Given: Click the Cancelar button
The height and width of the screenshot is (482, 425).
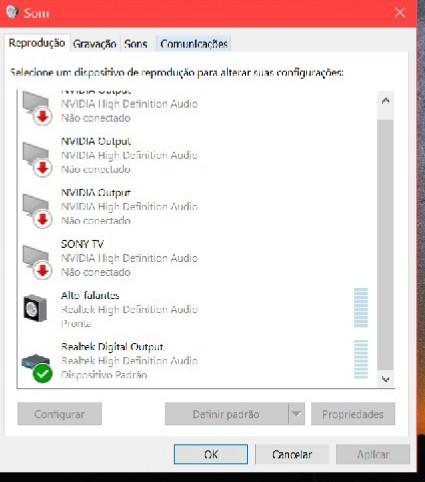Looking at the screenshot, I should tap(292, 454).
